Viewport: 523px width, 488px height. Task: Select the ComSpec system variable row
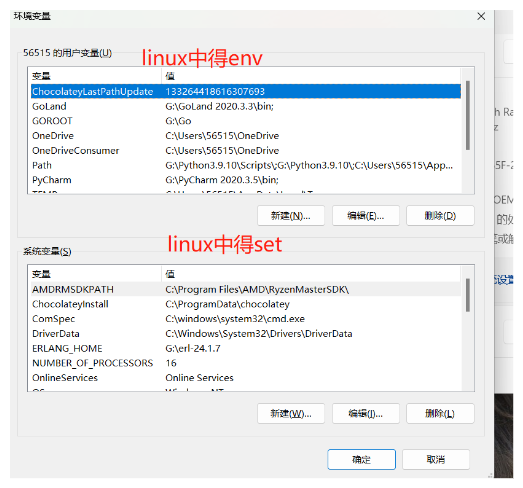point(246,319)
